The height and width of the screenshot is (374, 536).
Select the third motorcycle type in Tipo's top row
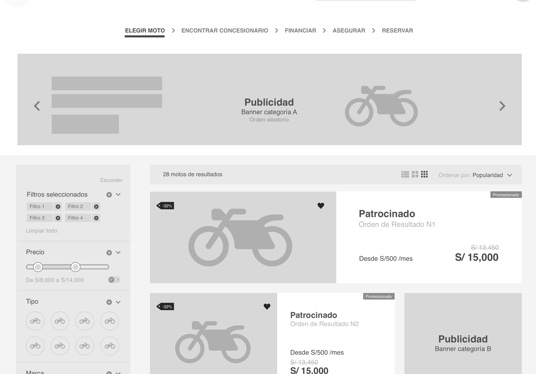coord(85,321)
